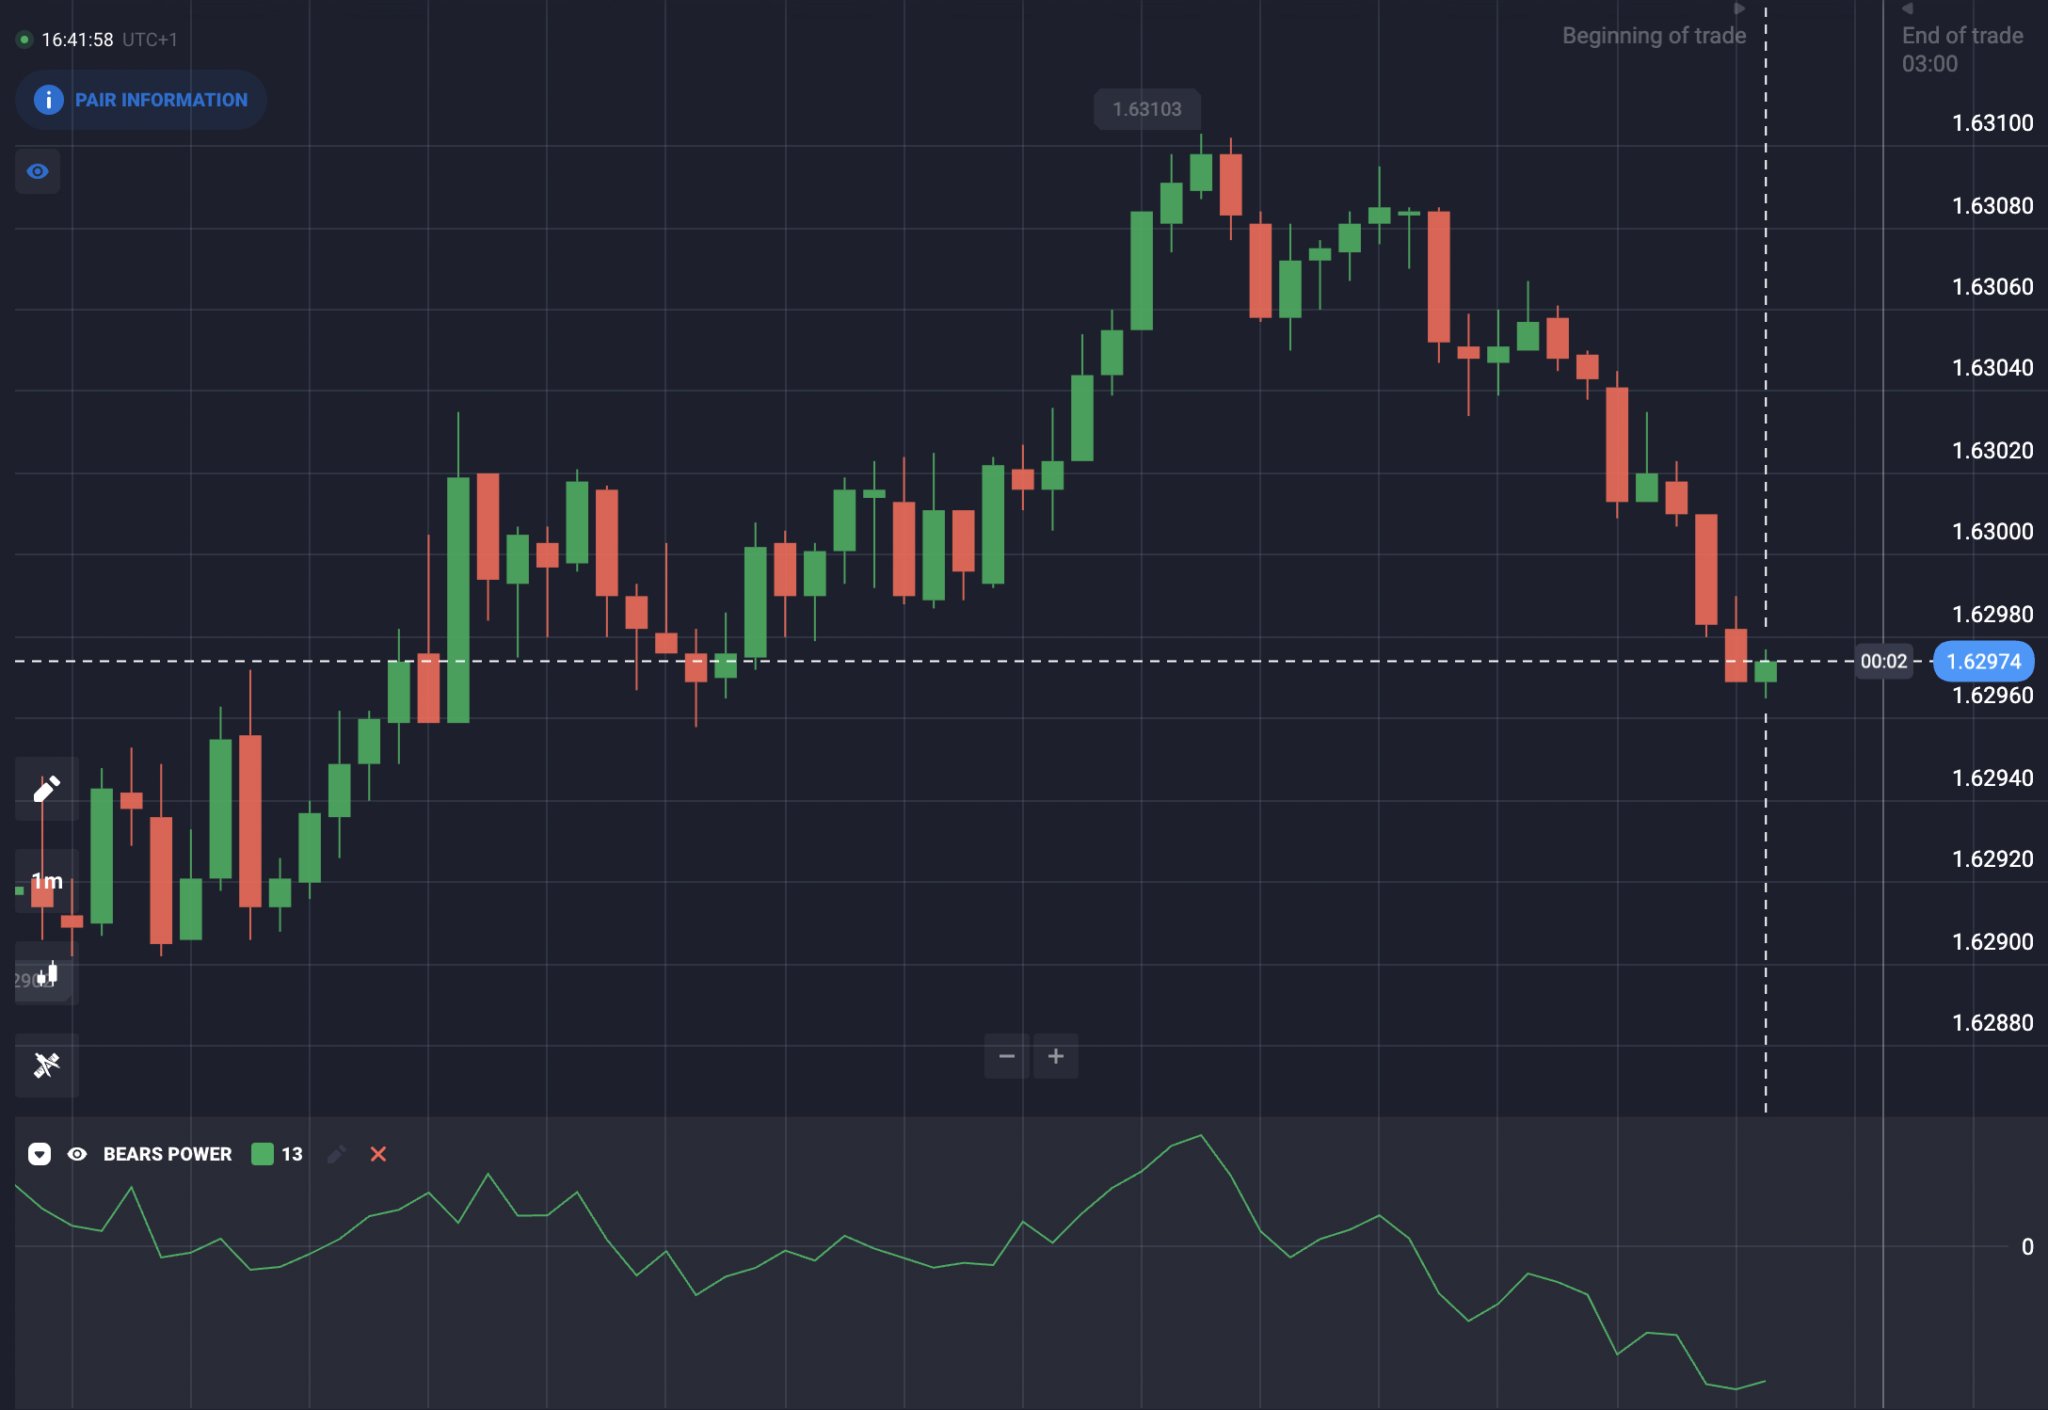This screenshot has height=1410, width=2048.
Task: Collapse the Bears Power indicator panel
Action: 39,1154
